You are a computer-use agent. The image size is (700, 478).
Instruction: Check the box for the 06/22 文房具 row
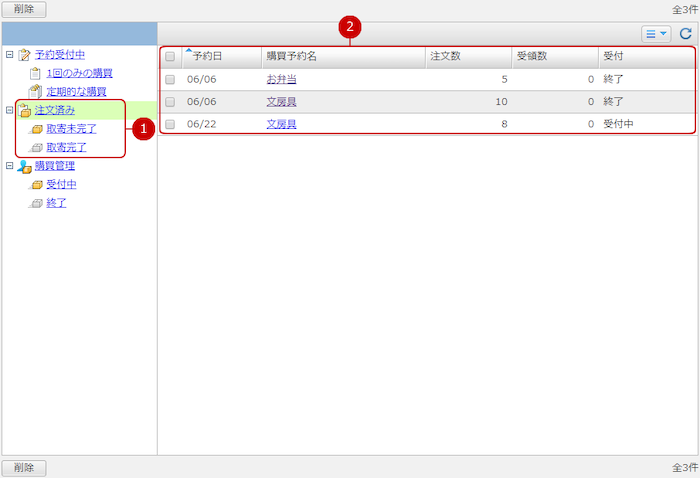170,125
